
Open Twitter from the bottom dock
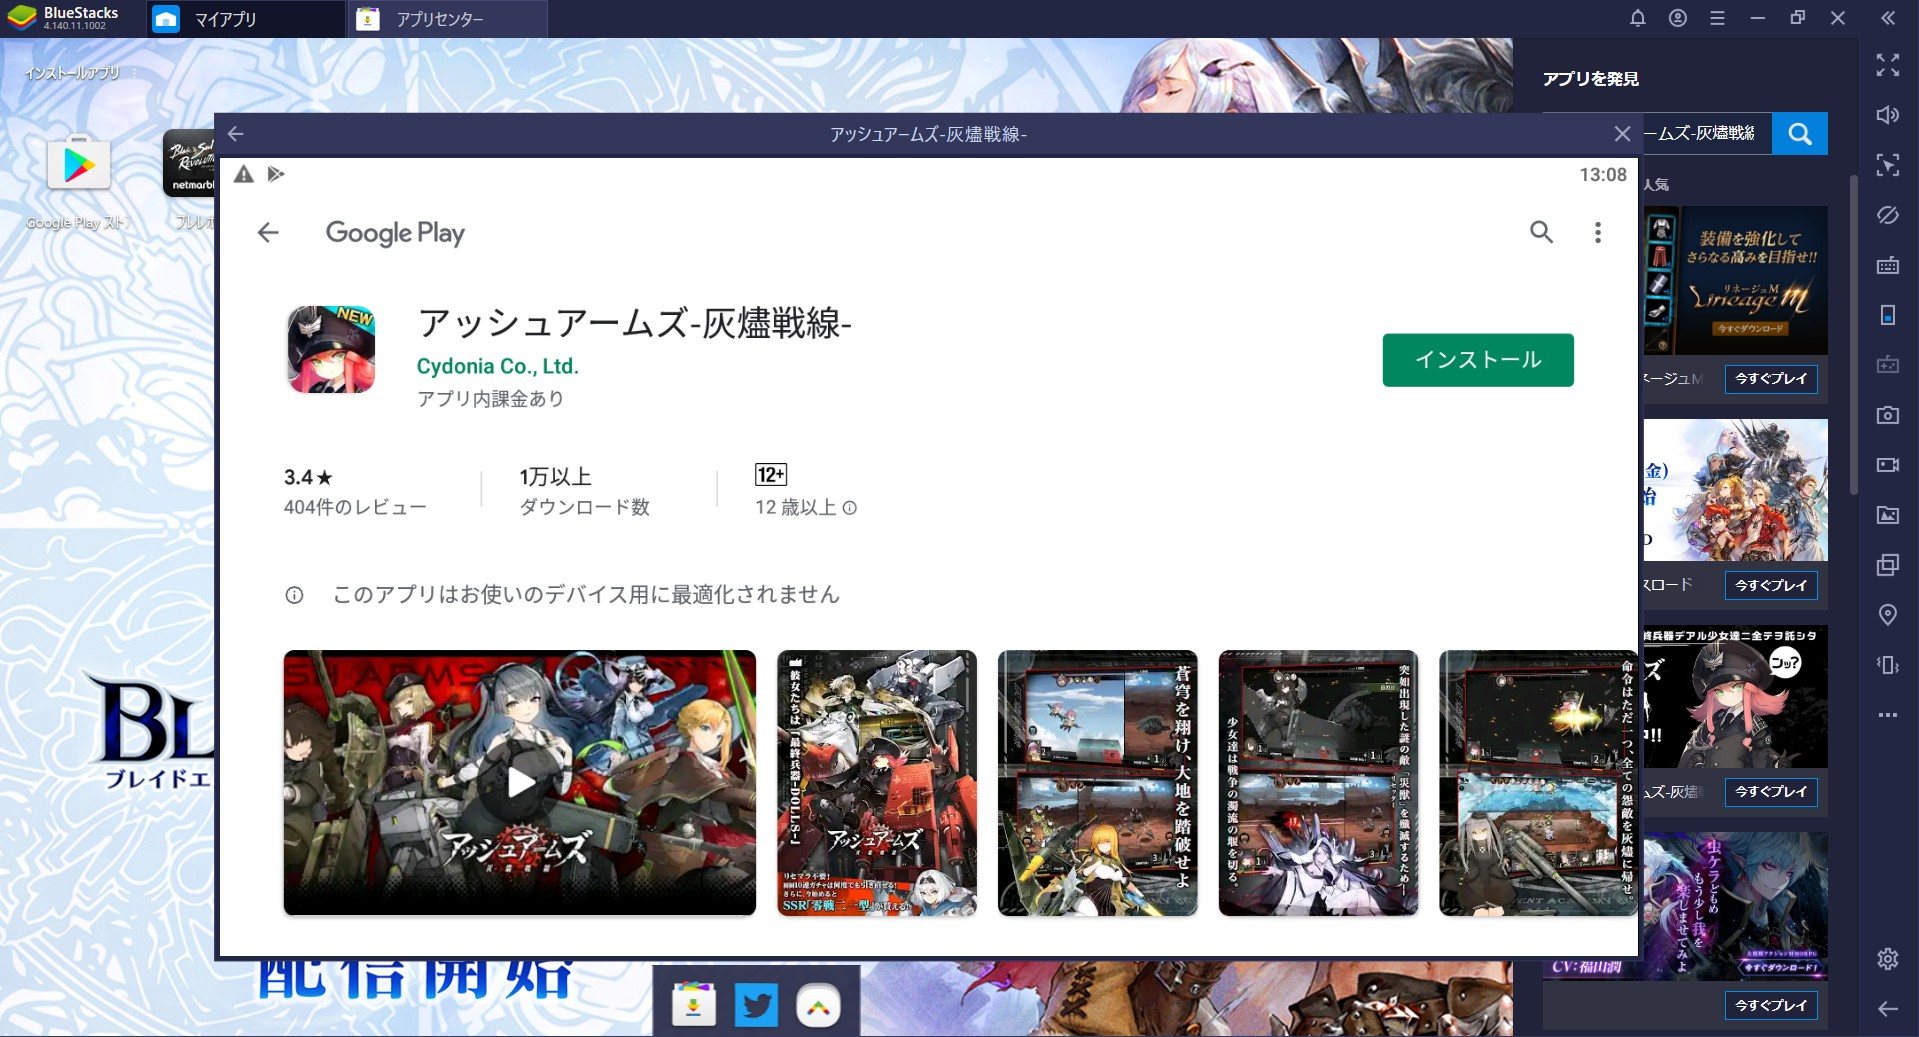pyautogui.click(x=756, y=1005)
